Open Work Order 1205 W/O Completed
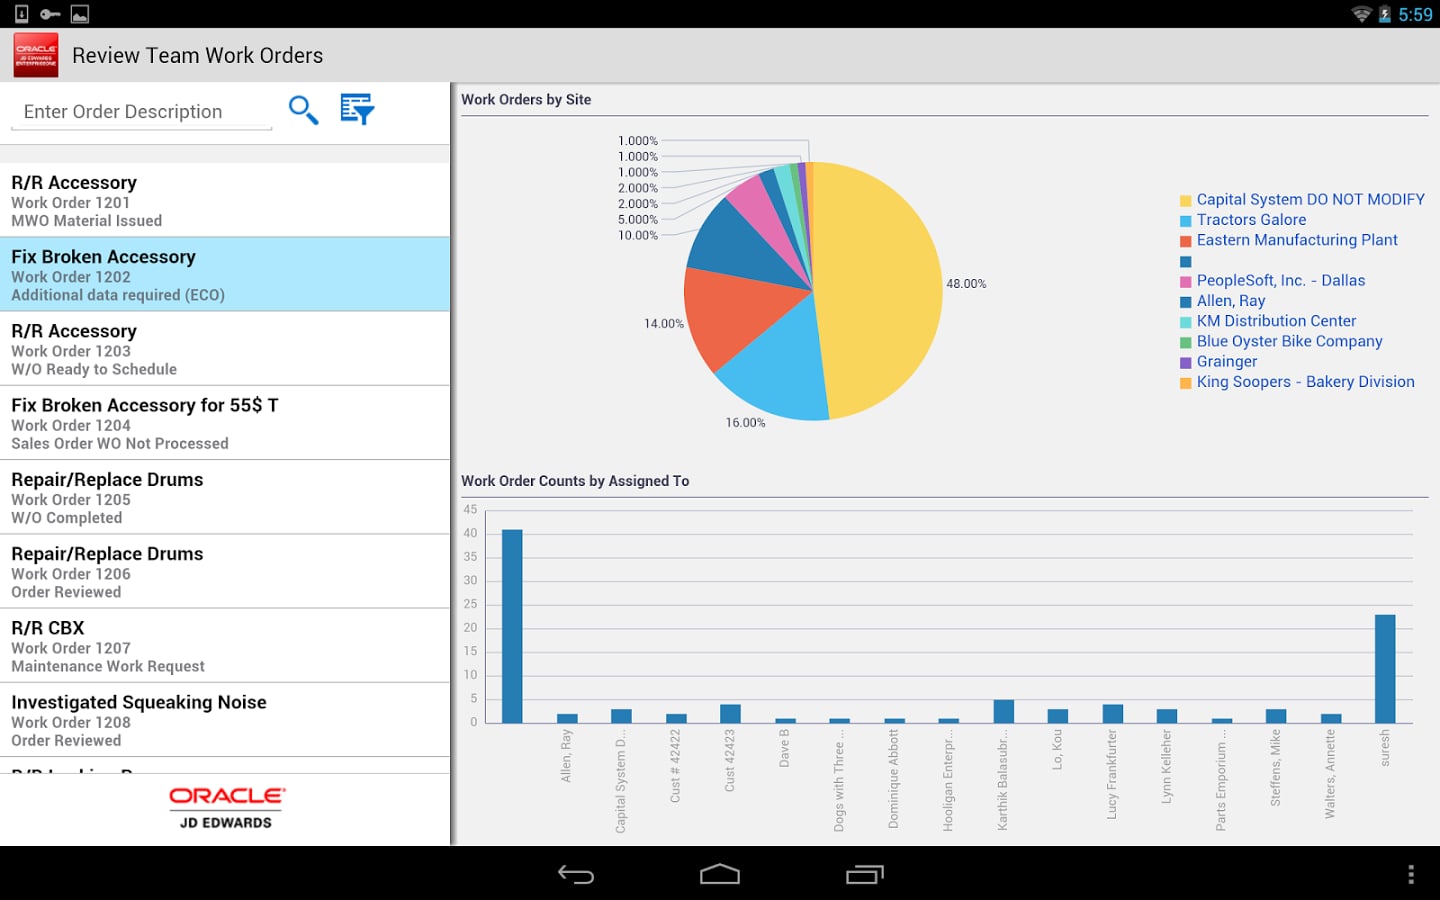 click(225, 497)
